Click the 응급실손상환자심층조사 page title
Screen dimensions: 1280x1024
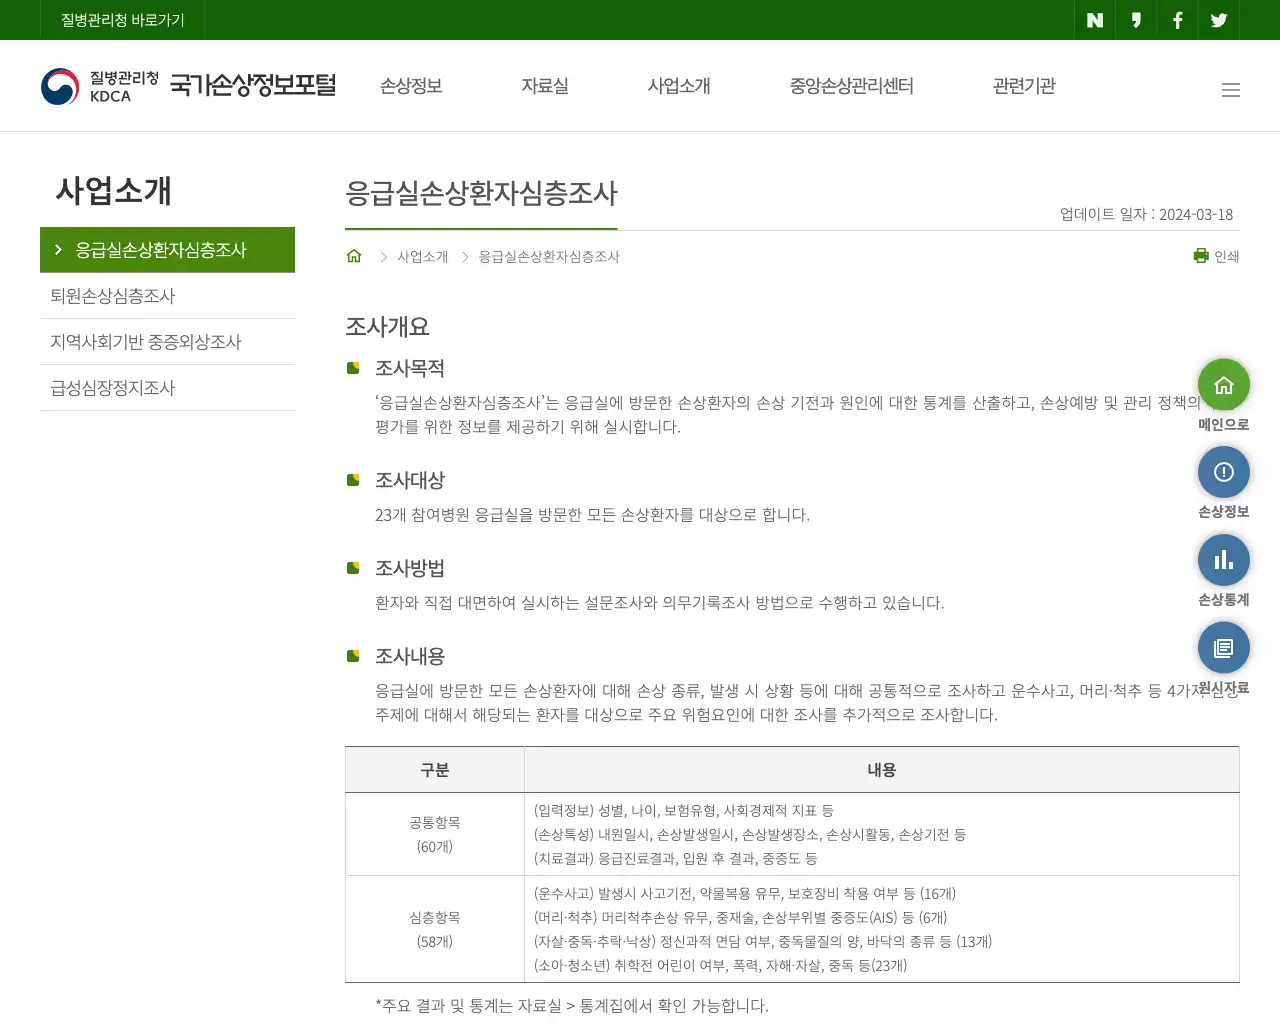[481, 193]
